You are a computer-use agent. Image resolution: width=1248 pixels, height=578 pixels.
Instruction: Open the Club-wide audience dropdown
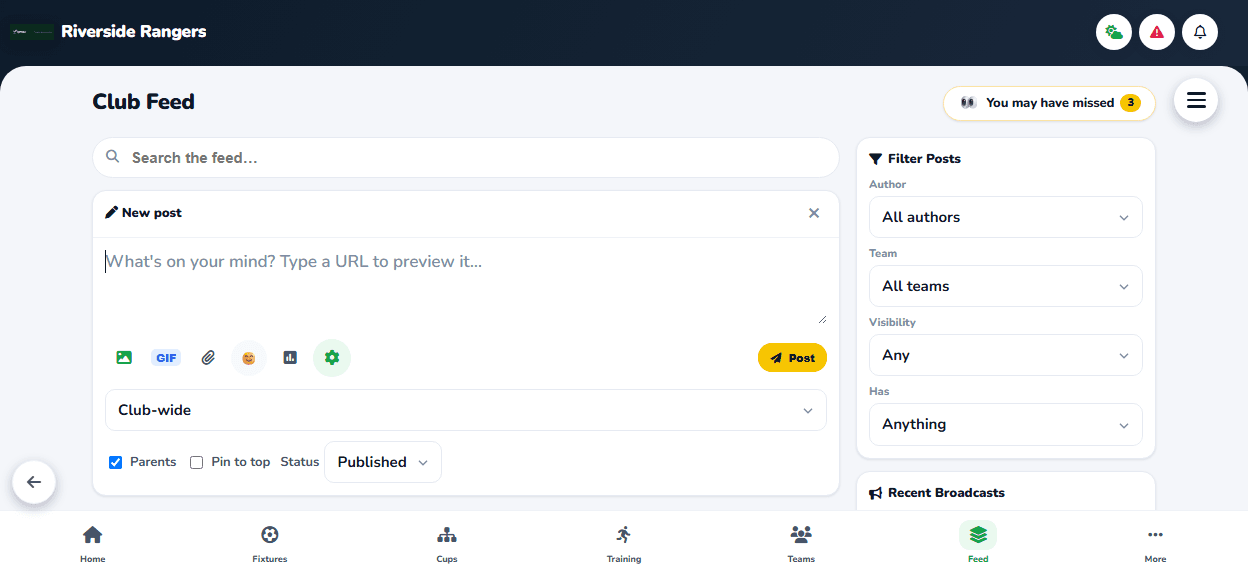coord(466,410)
